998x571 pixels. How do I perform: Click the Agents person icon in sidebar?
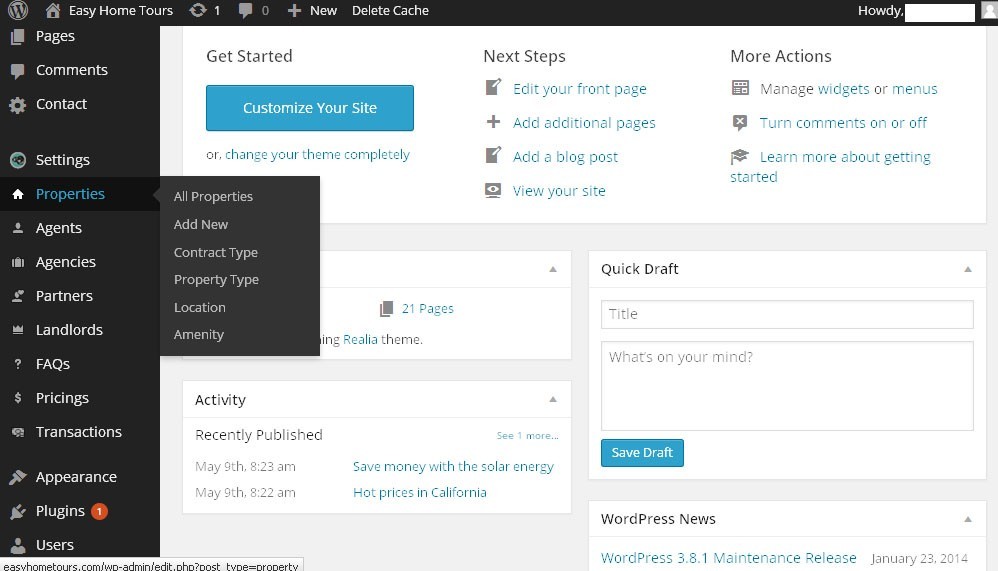(x=18, y=228)
